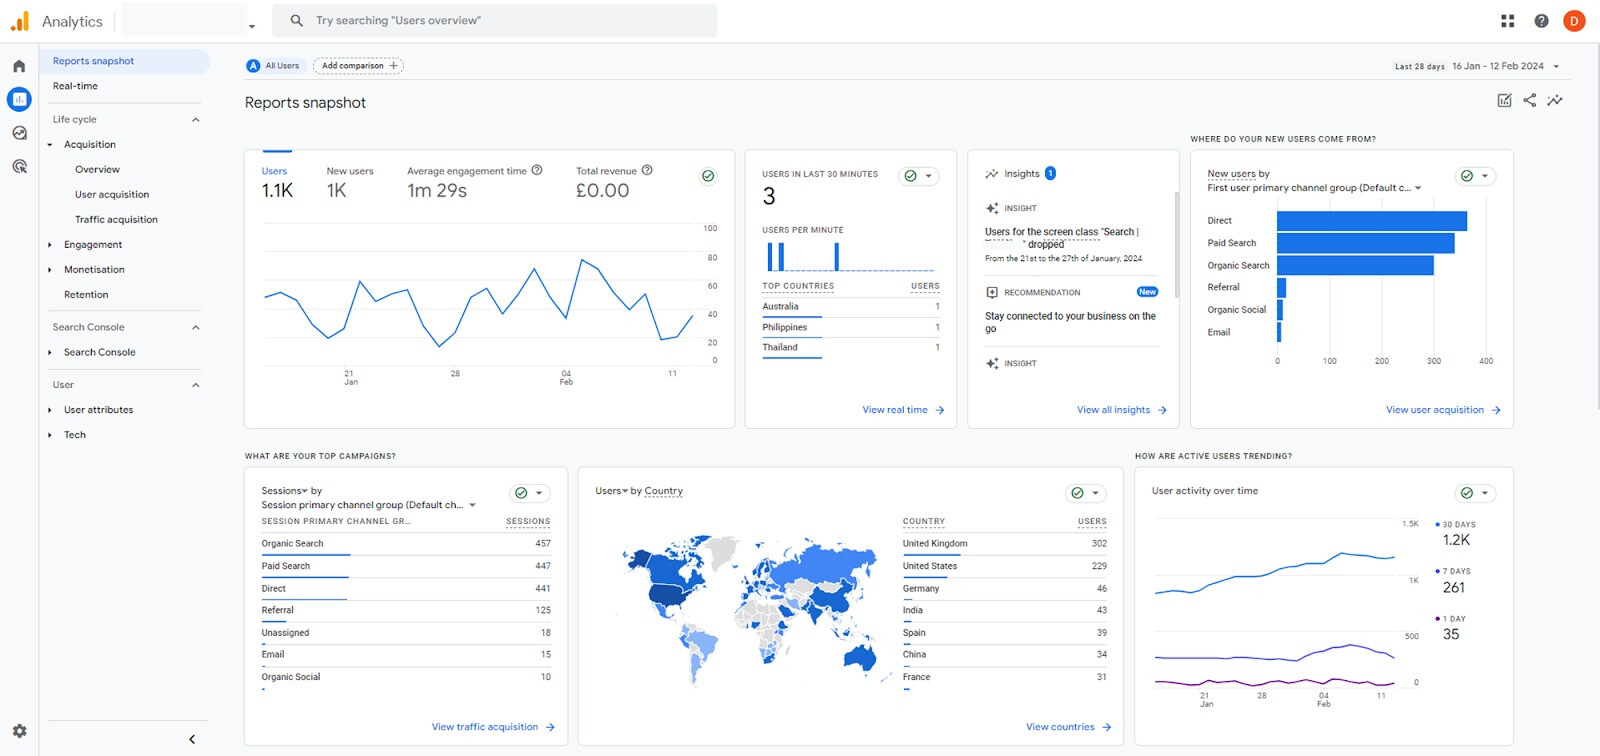Click the Add comparison button
1600x756 pixels.
[359, 66]
